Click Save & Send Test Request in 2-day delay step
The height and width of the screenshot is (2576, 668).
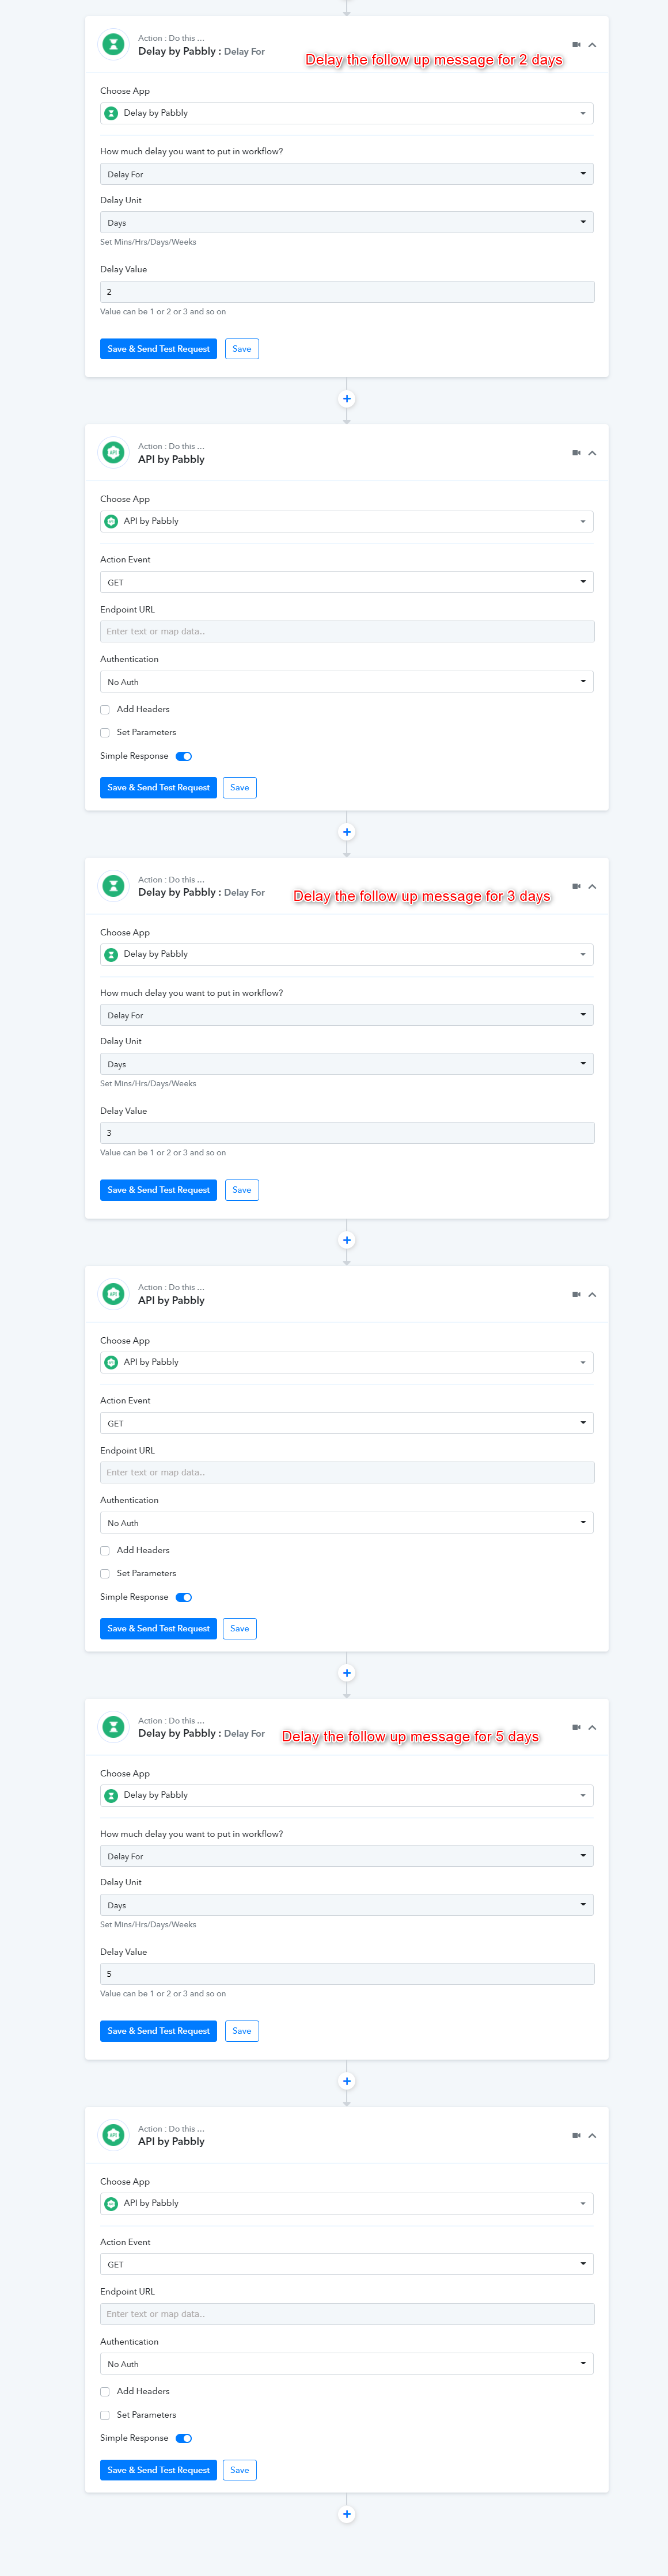(158, 349)
